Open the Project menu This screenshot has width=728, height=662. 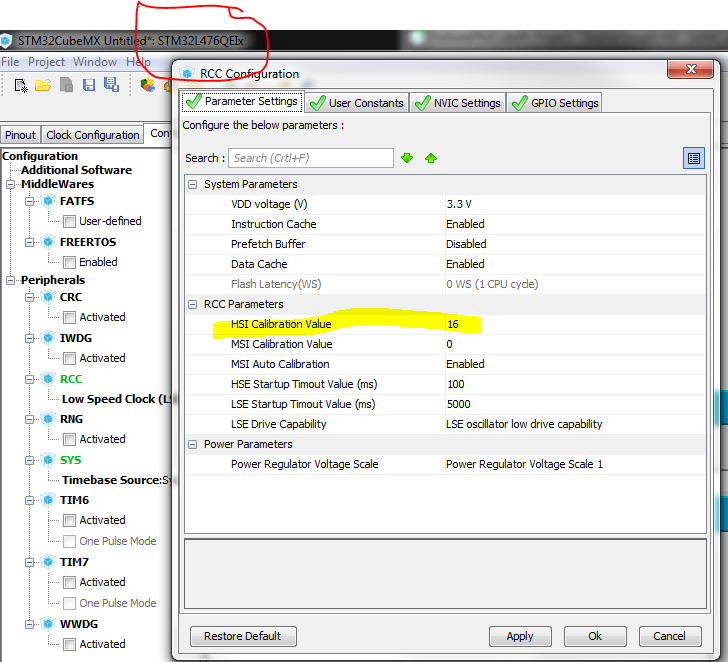coord(46,62)
